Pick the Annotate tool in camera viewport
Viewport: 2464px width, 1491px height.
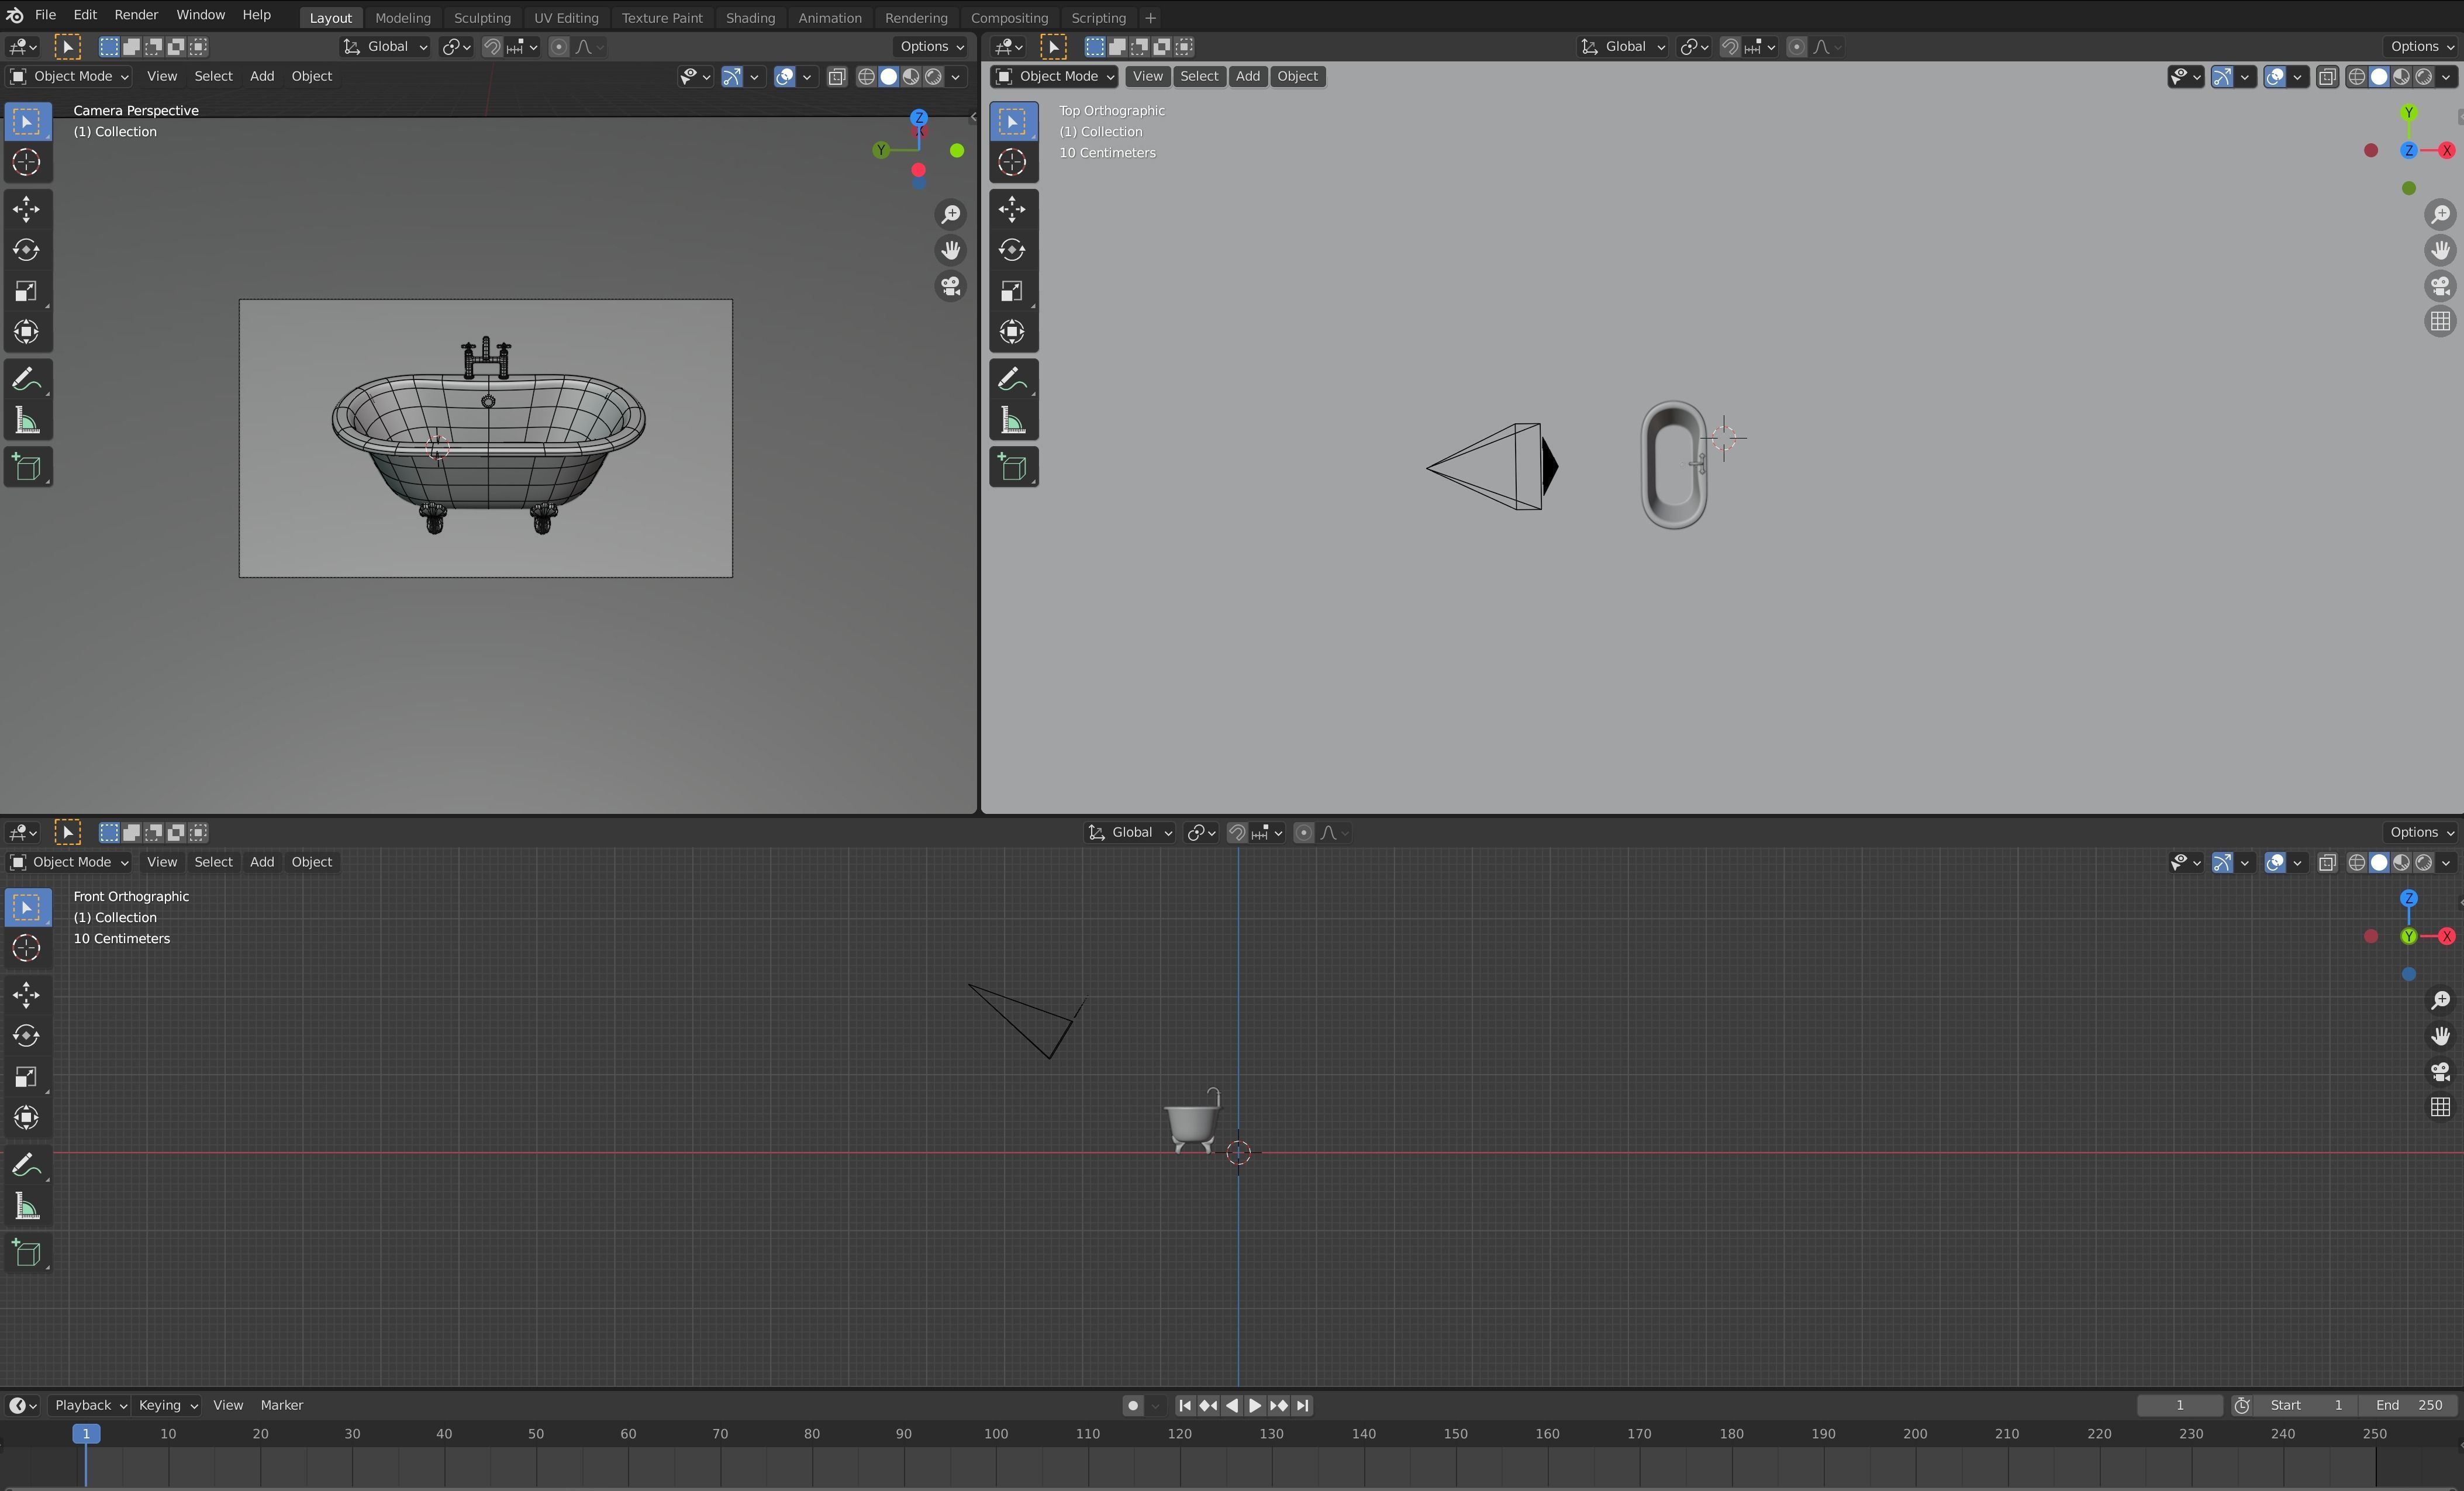(x=27, y=380)
